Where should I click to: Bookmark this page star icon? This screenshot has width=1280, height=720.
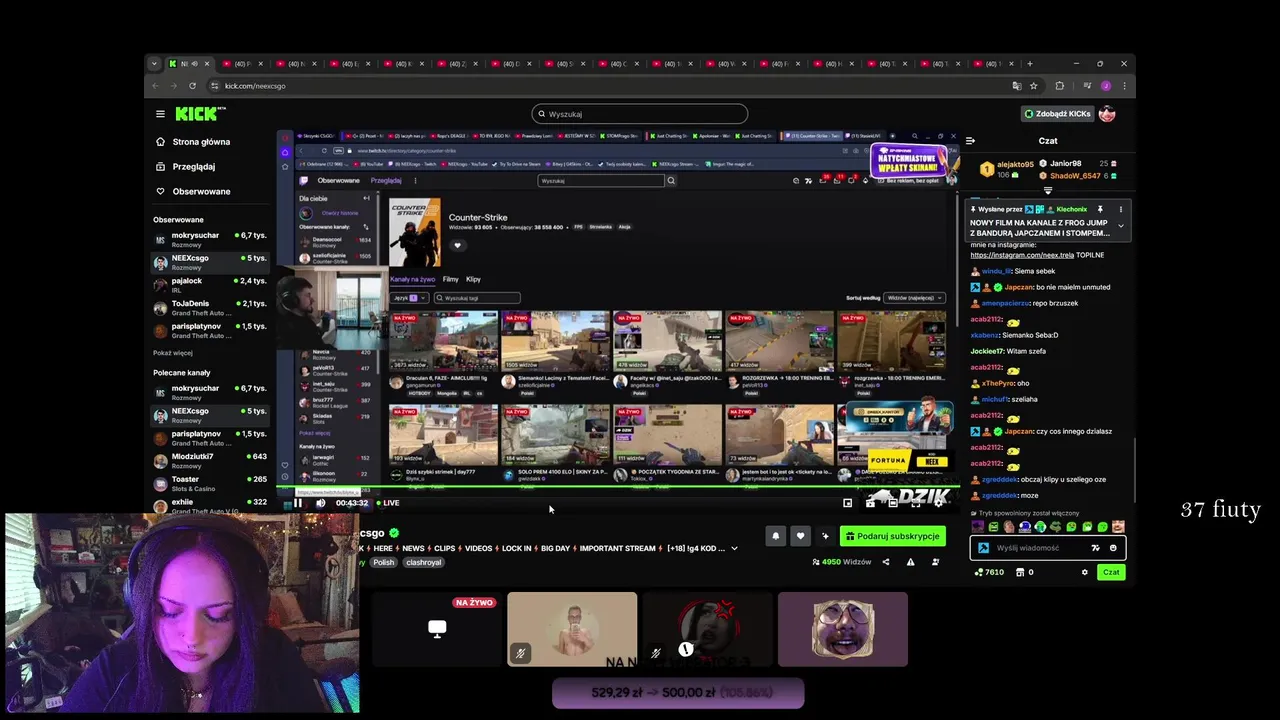1034,86
